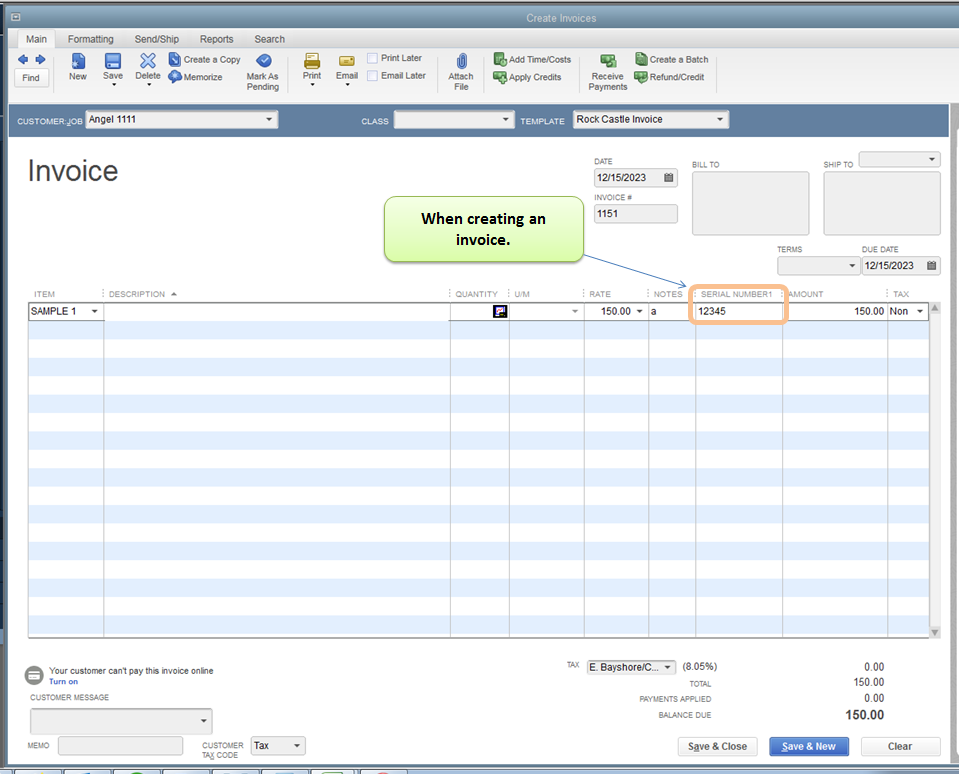Click Create a Batch
959x774 pixels.
click(672, 59)
